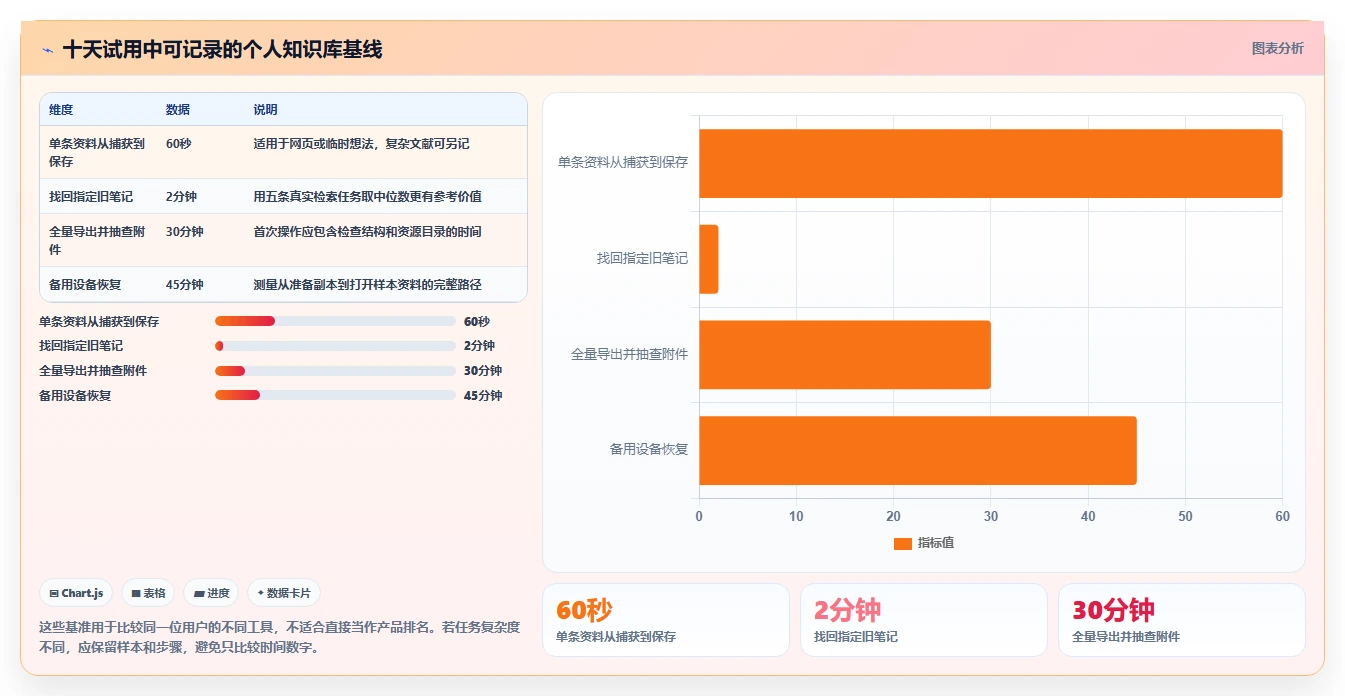
Task: Click the description starting 适用于网页或临时想法
Action: [x=361, y=144]
